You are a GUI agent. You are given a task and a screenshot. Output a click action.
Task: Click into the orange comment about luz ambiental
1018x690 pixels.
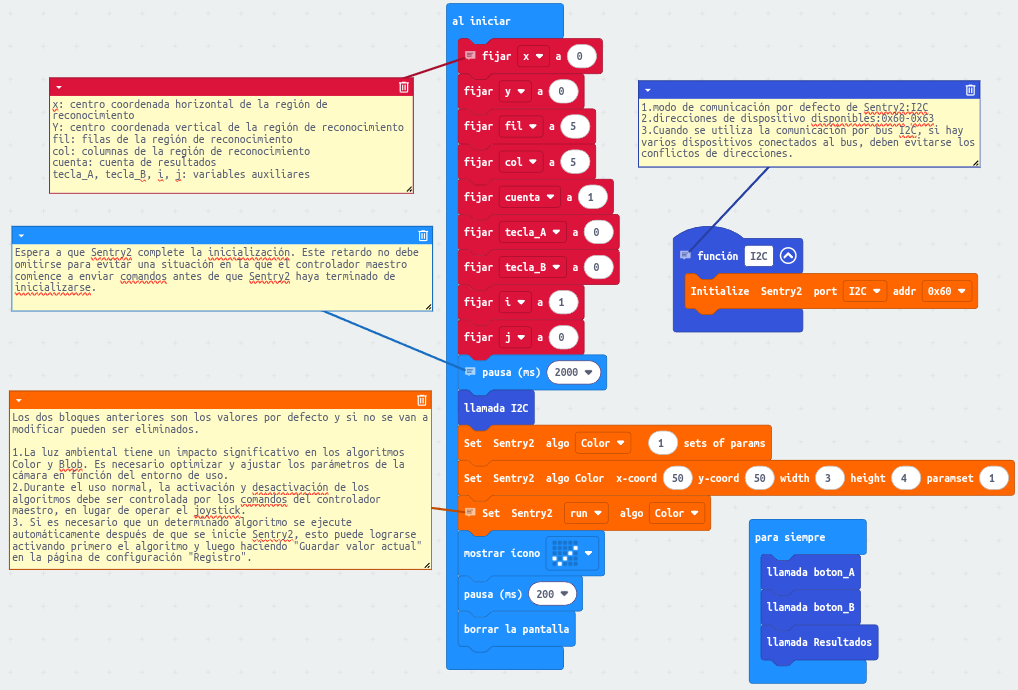tap(220, 488)
